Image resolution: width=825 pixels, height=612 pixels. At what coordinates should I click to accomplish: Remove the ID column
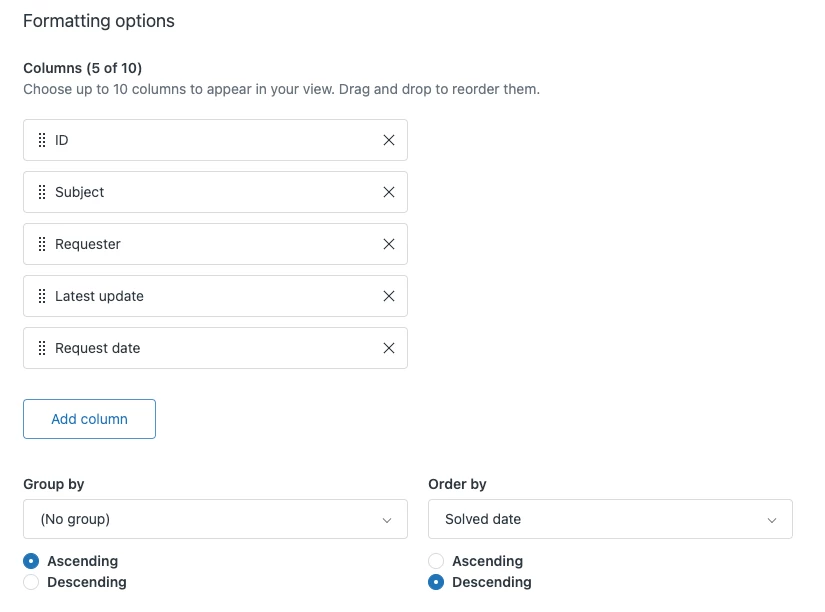click(x=389, y=140)
